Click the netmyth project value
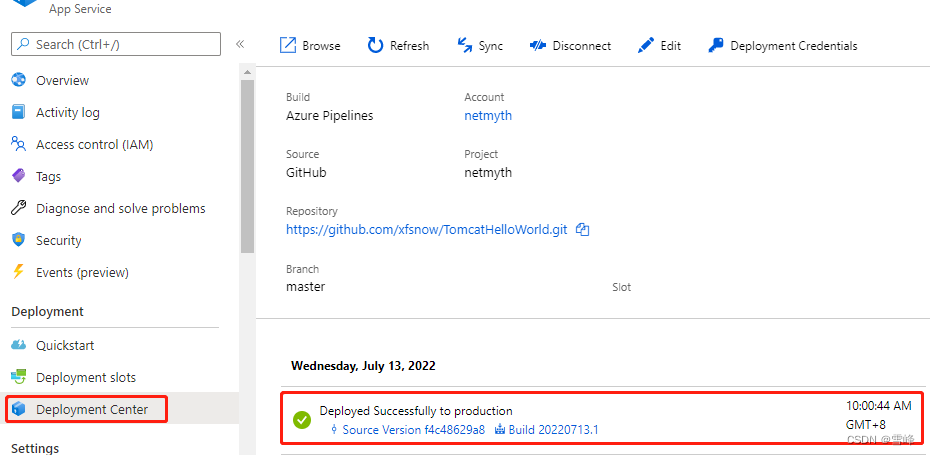 pyautogui.click(x=488, y=173)
